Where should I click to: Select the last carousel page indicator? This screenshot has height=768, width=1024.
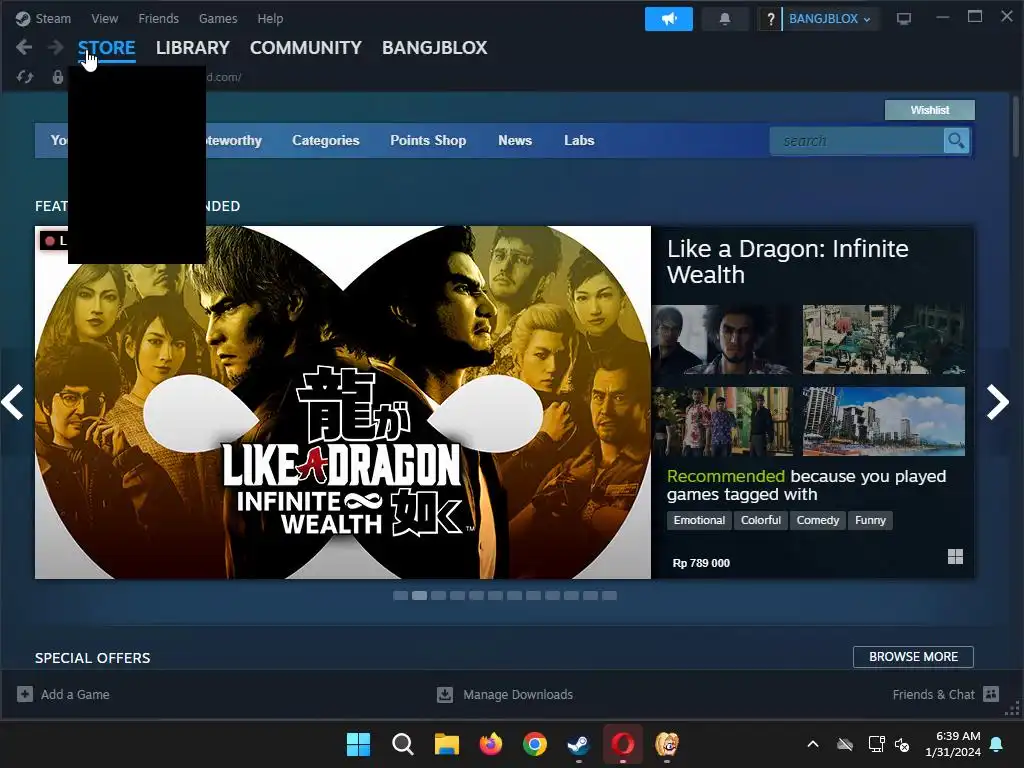click(609, 596)
